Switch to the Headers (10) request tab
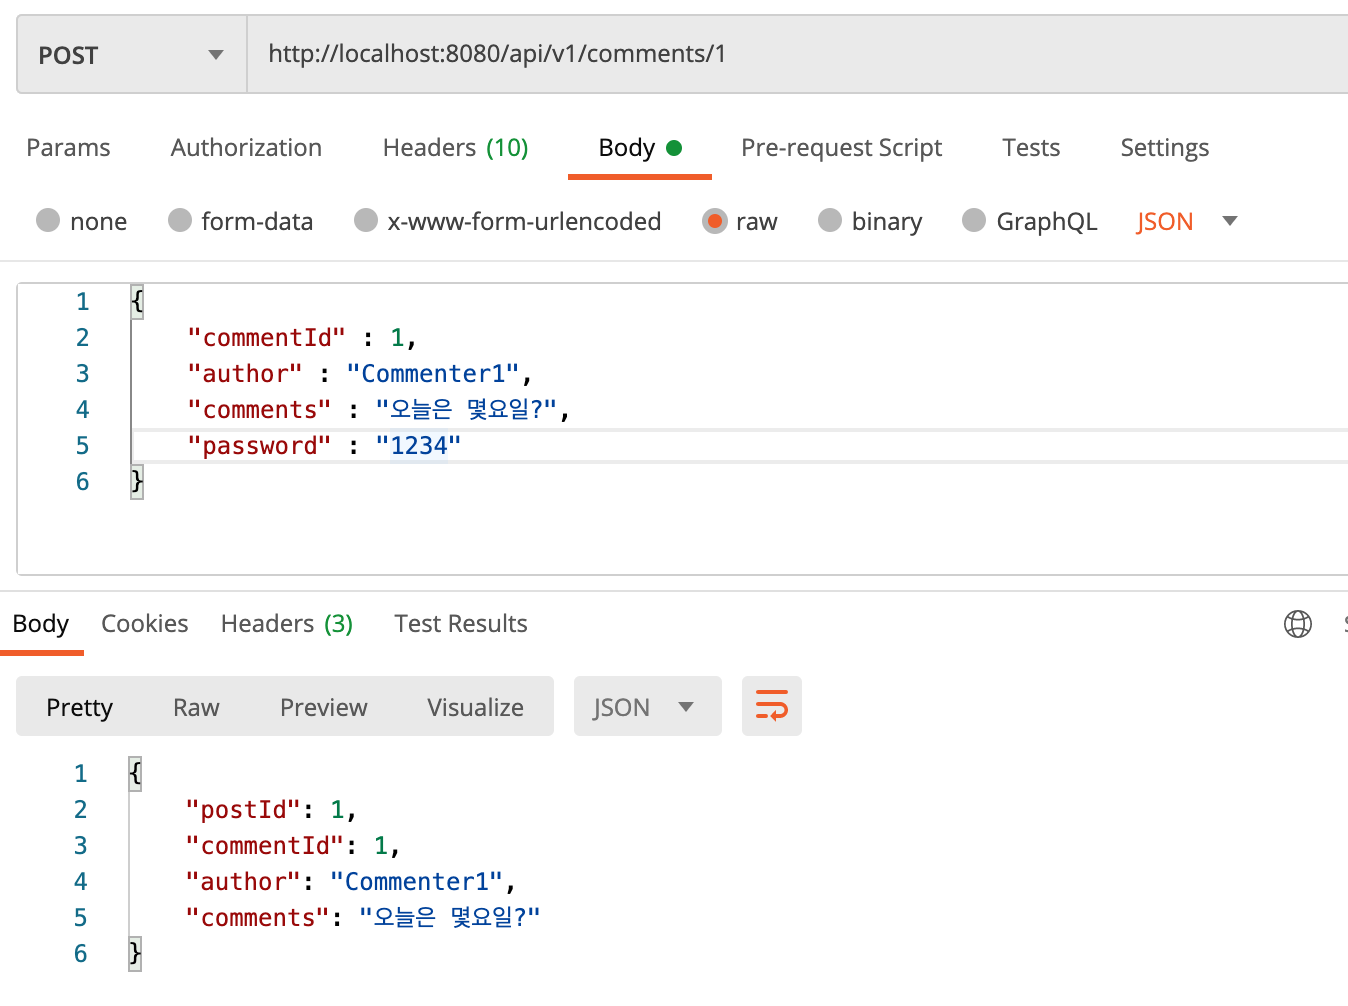This screenshot has height=1006, width=1348. click(x=455, y=148)
